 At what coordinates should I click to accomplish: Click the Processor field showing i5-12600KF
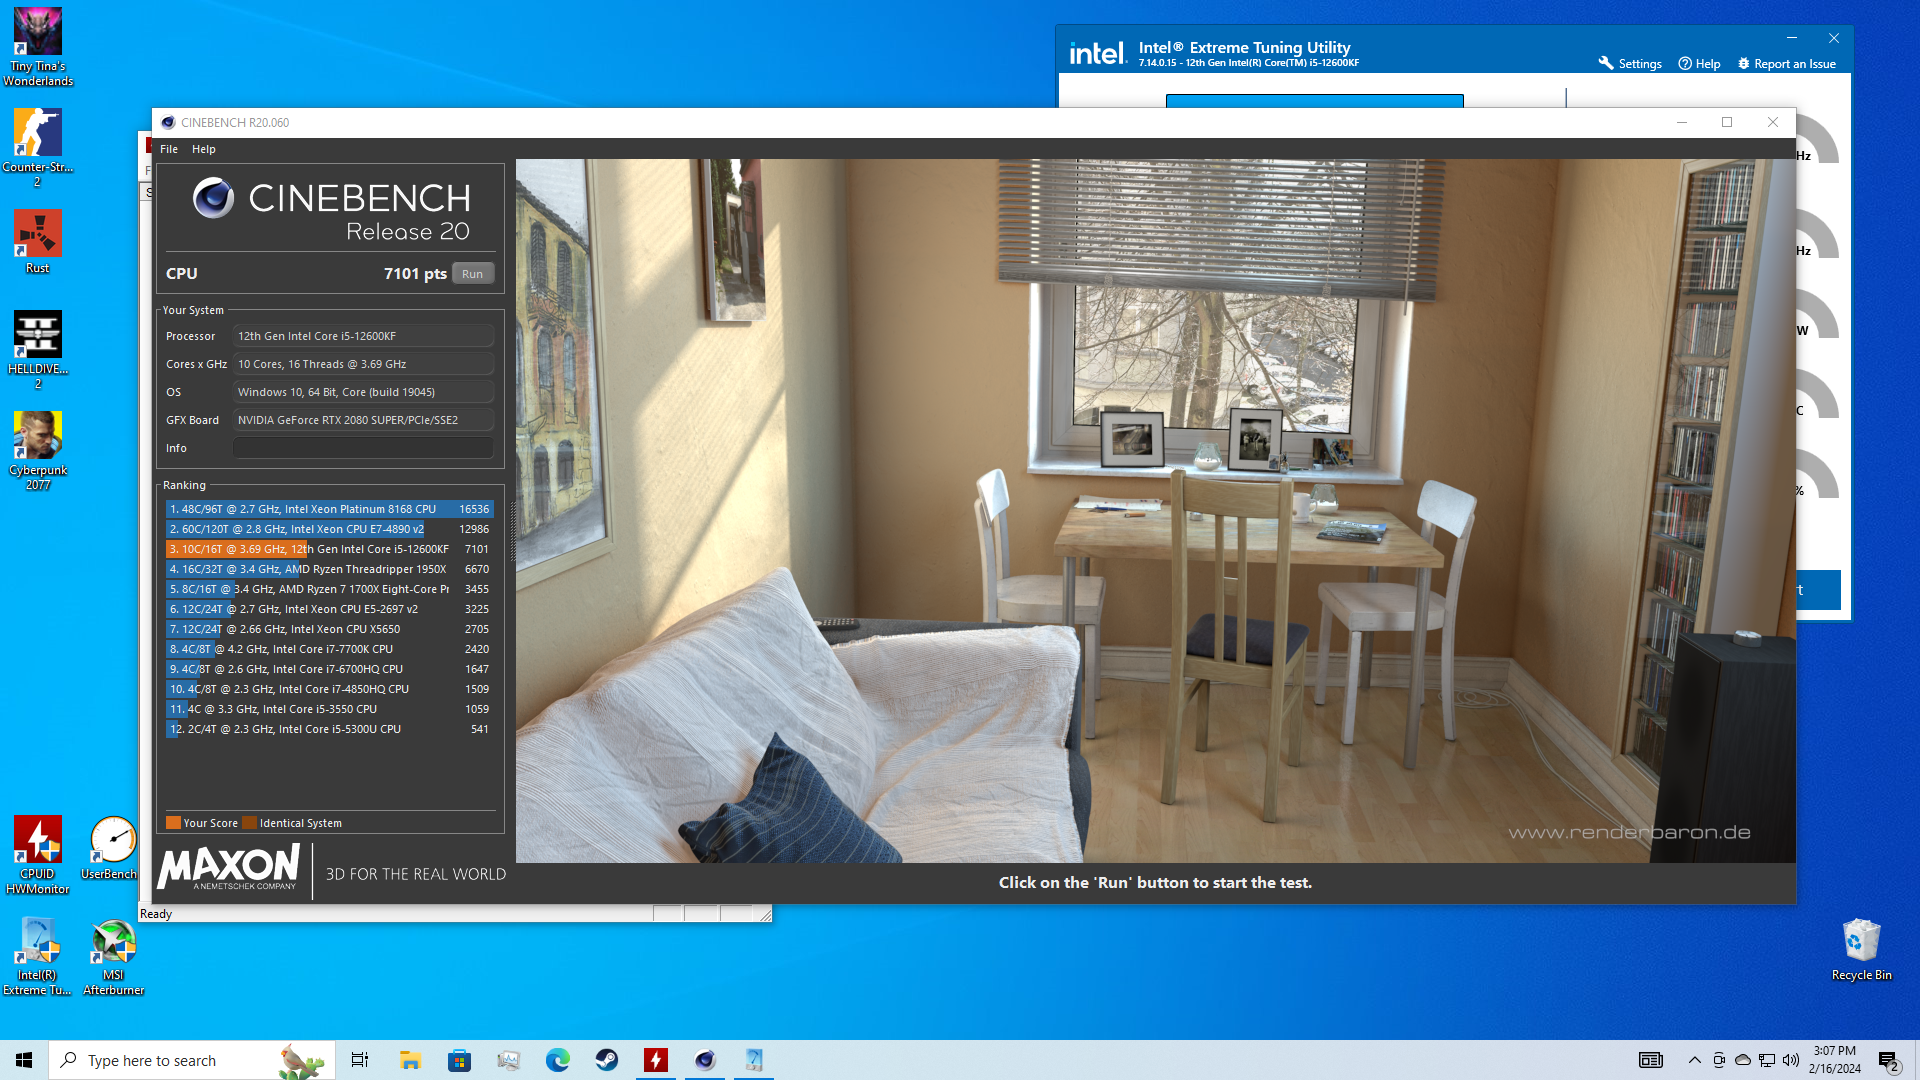pos(363,336)
